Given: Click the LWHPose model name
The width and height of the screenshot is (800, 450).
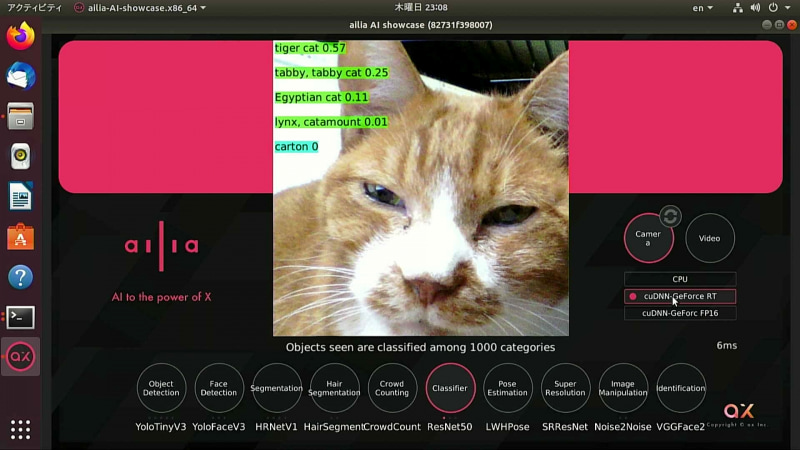Looking at the screenshot, I should coord(507,427).
